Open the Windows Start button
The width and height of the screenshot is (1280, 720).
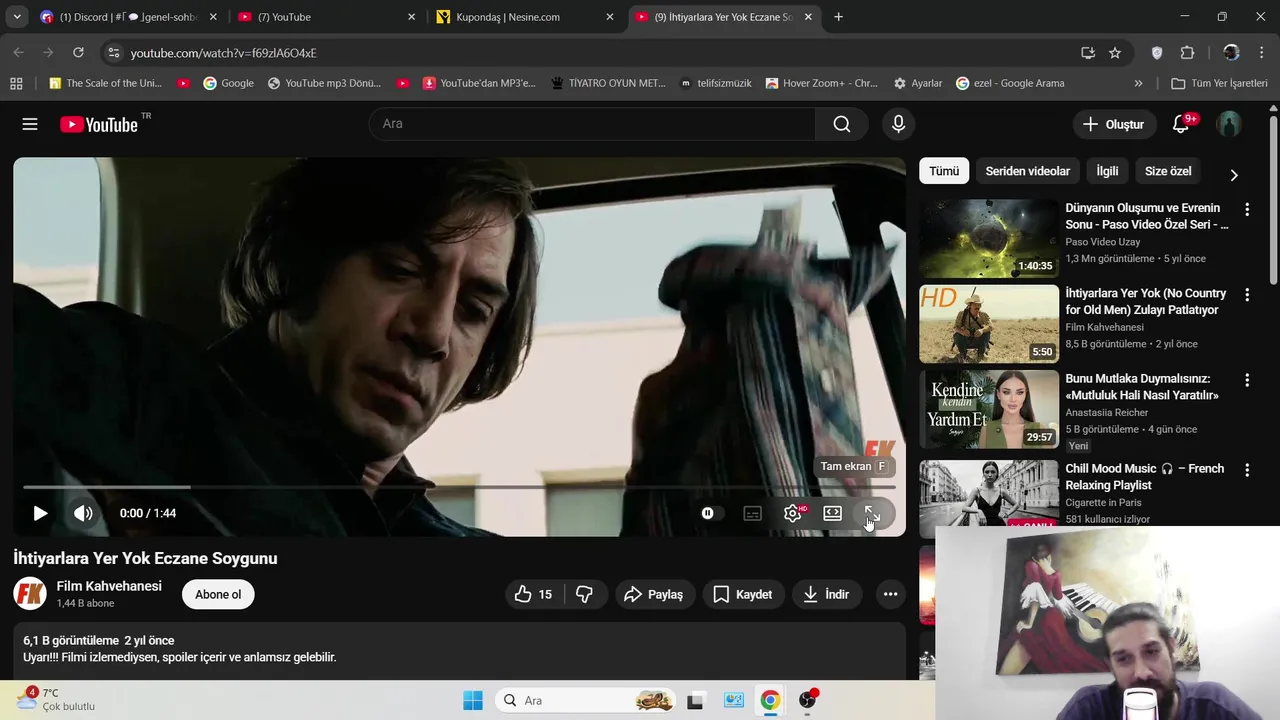473,700
